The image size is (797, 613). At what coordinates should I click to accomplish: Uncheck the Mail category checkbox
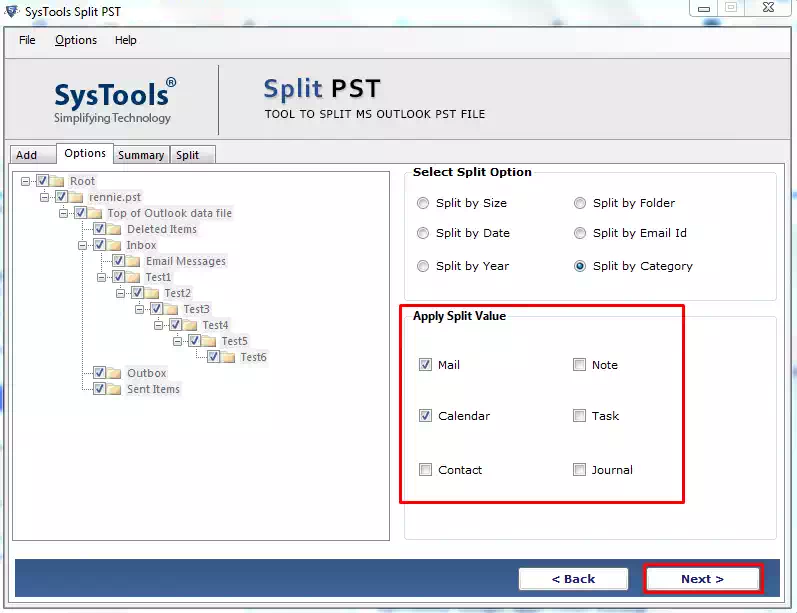[425, 364]
